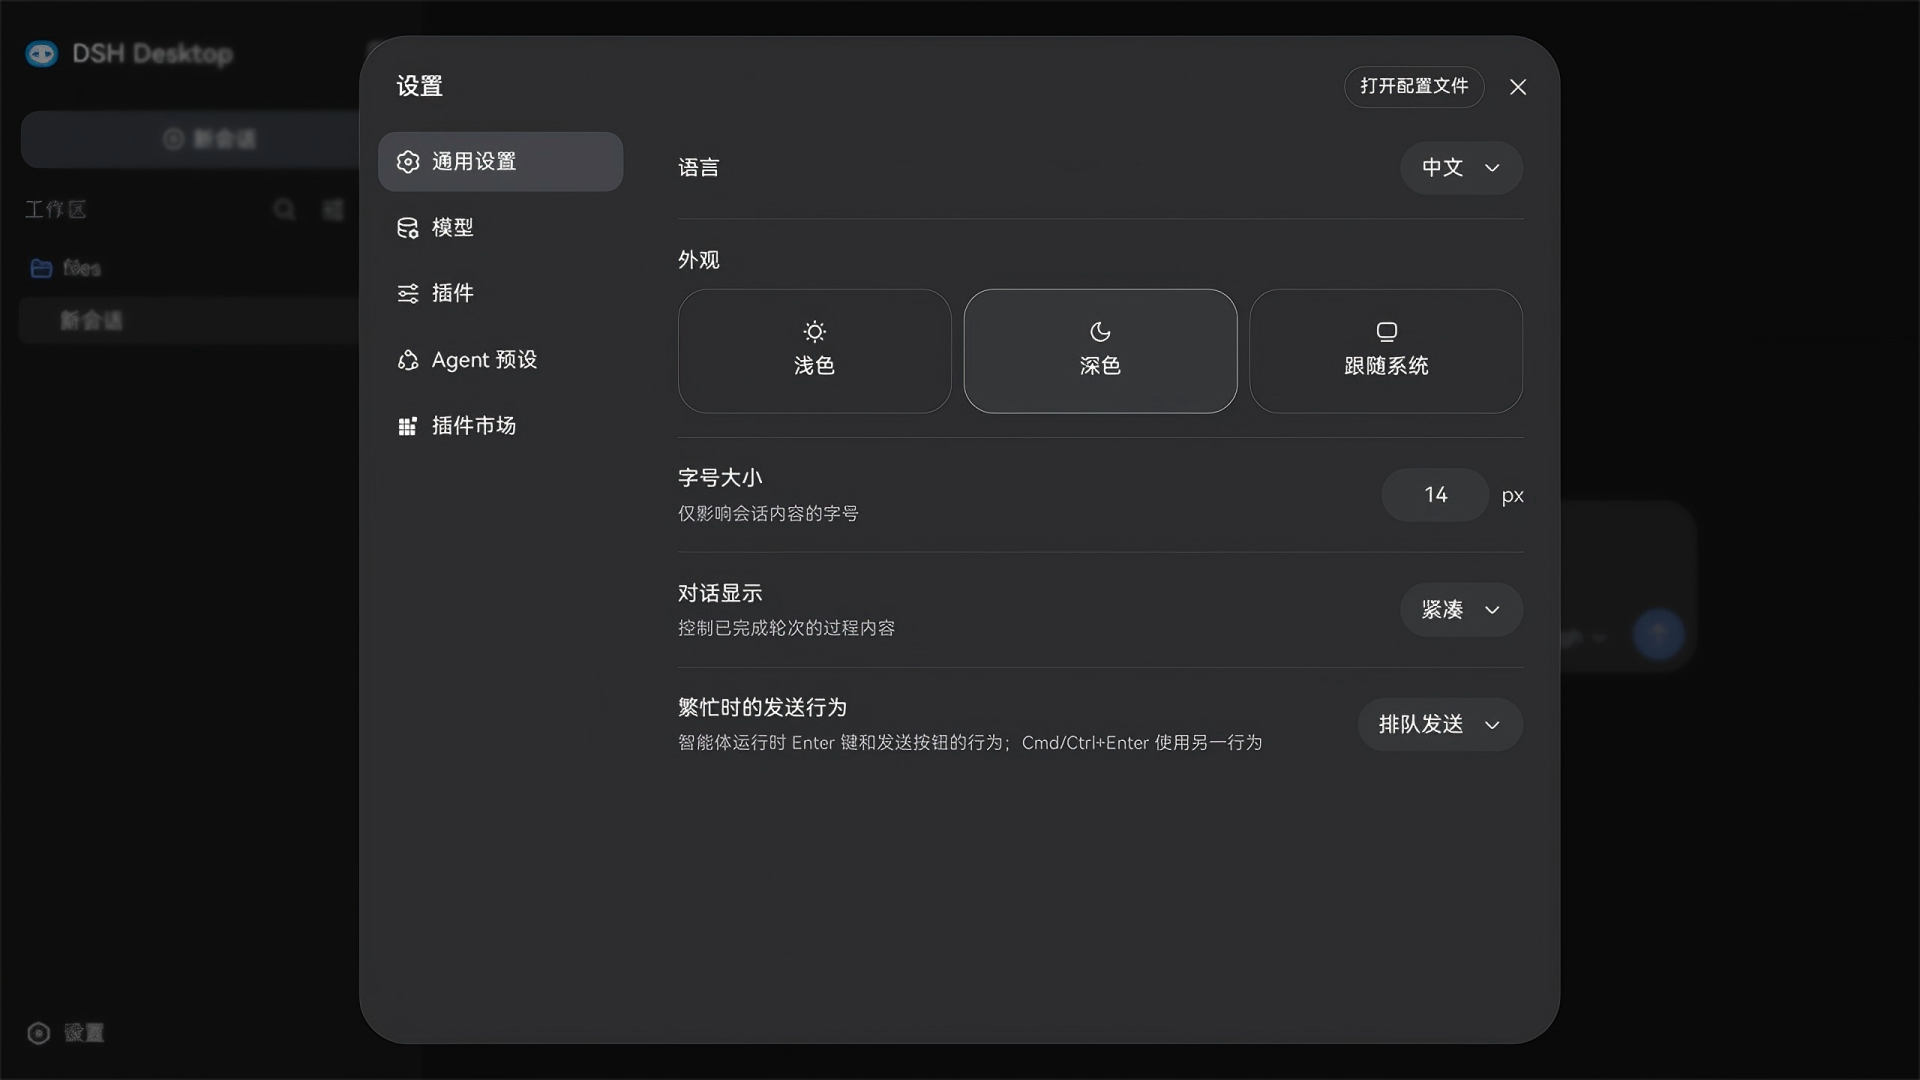Viewport: 1920px width, 1080px height.
Task: Click the search icon in 工作区
Action: [x=285, y=209]
